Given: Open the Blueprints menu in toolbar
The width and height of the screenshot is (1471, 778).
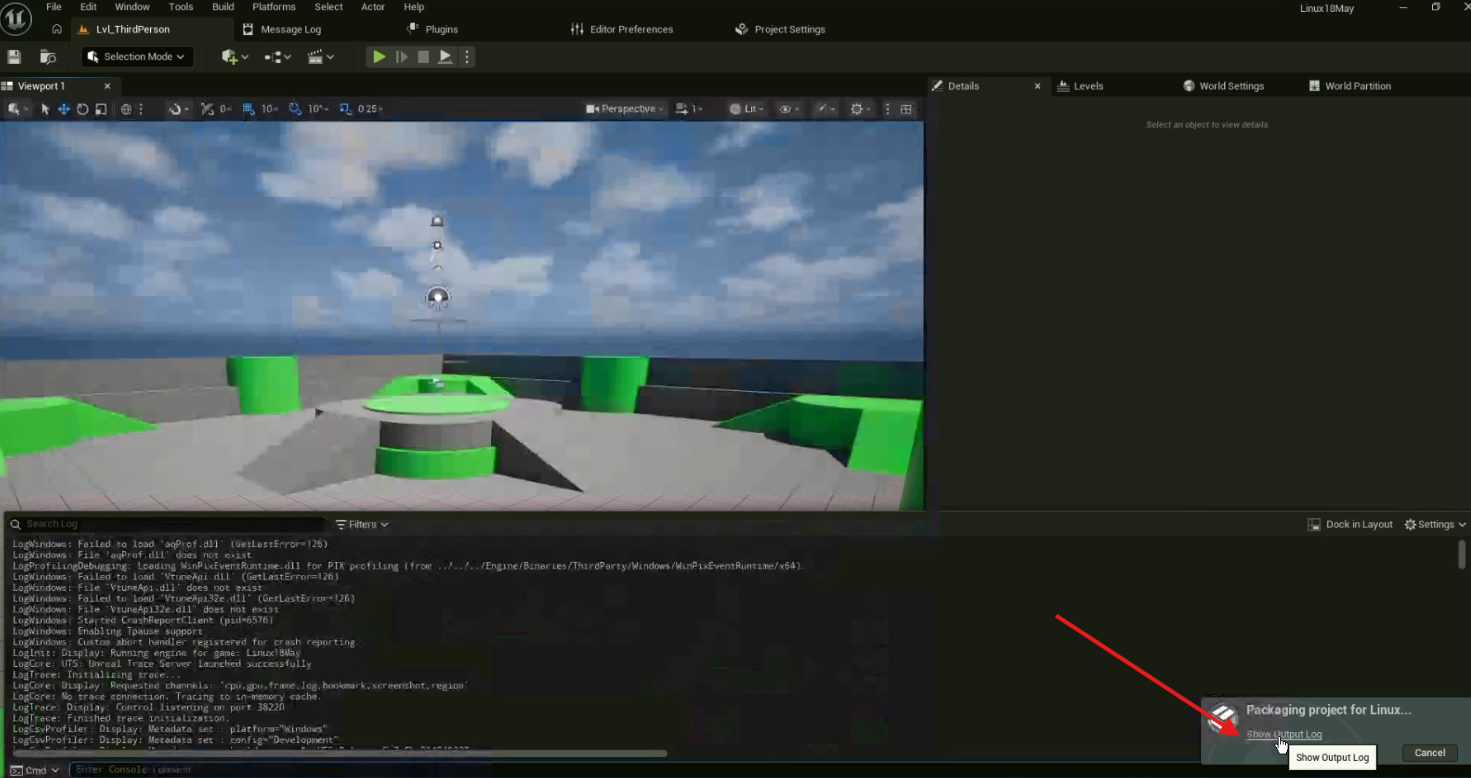Looking at the screenshot, I should 277,57.
